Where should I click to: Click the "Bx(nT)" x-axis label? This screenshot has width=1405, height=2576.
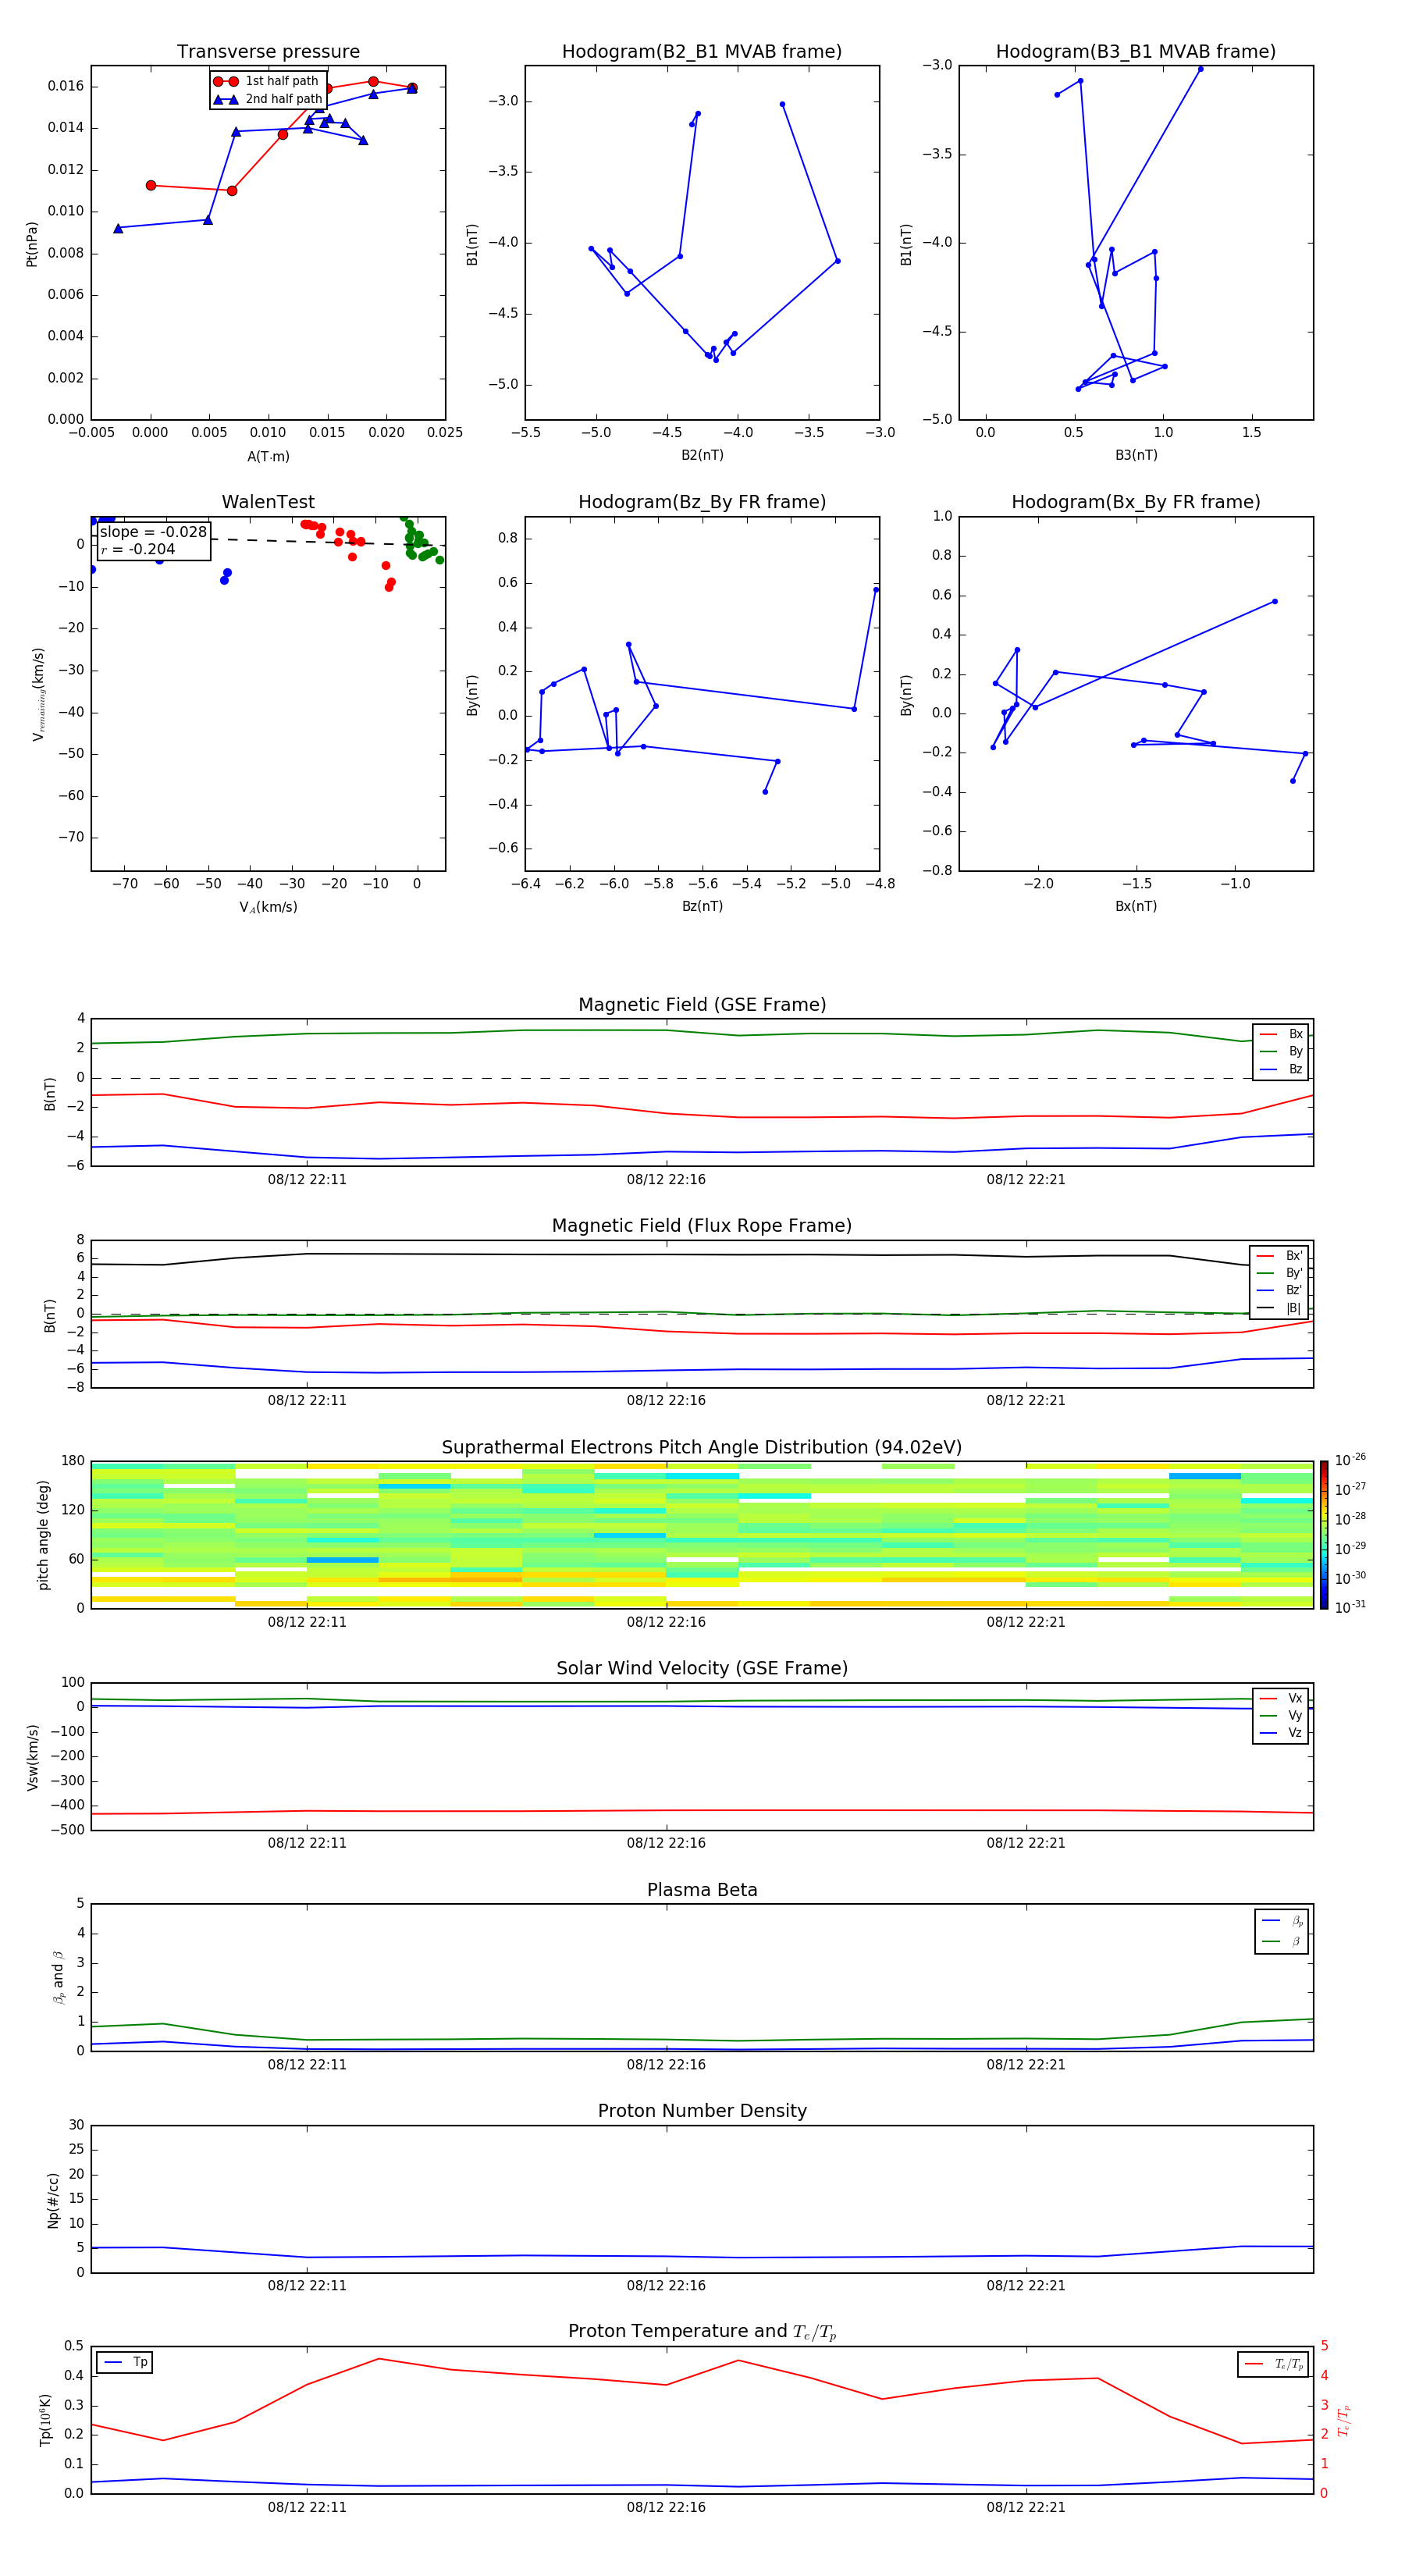click(x=1136, y=906)
